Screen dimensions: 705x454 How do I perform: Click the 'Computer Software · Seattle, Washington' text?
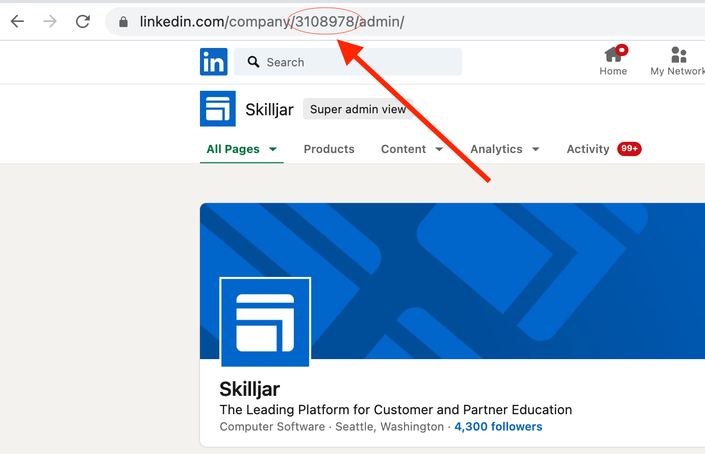331,427
